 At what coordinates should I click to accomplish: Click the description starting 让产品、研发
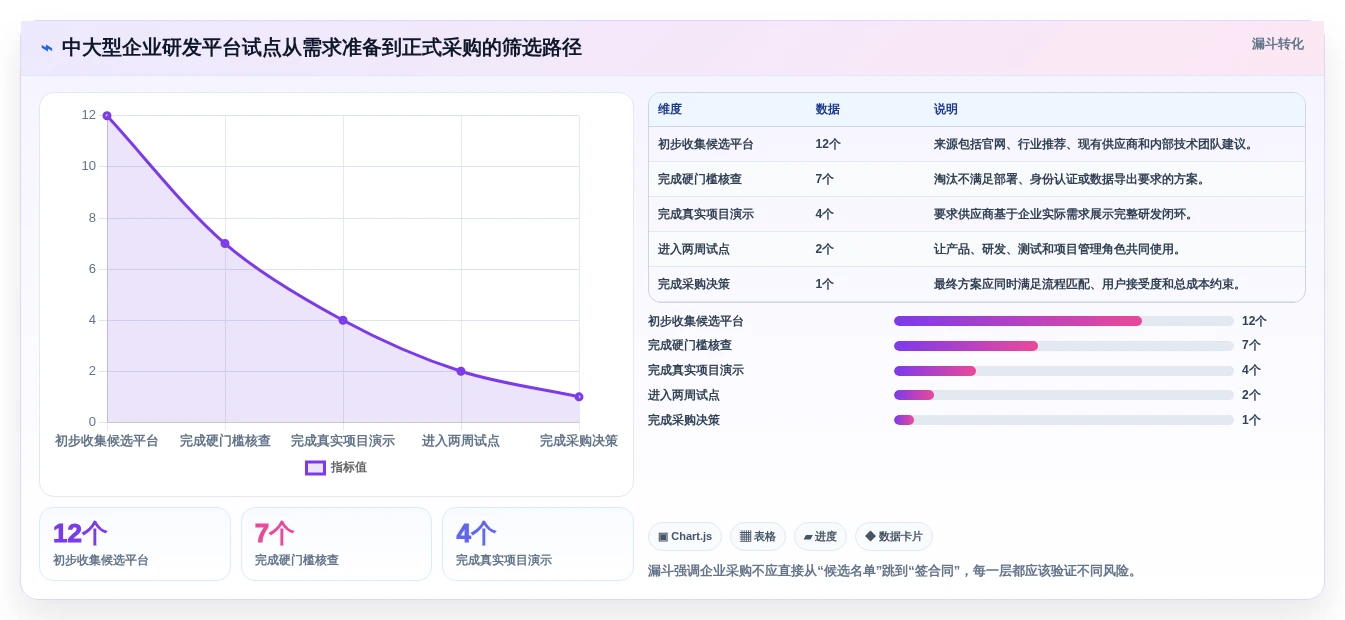click(1058, 249)
